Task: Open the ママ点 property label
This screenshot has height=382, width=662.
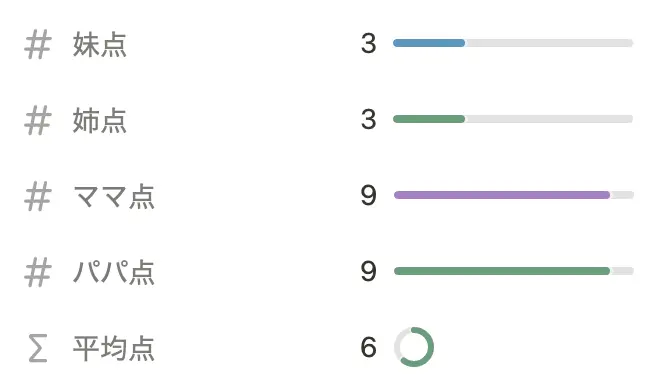Action: tap(114, 197)
